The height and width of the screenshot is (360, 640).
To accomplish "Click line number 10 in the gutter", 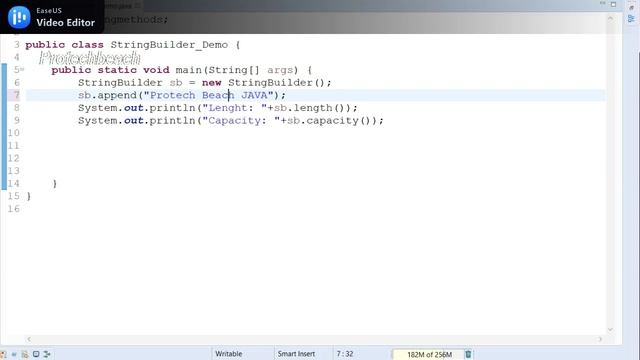I will point(13,133).
